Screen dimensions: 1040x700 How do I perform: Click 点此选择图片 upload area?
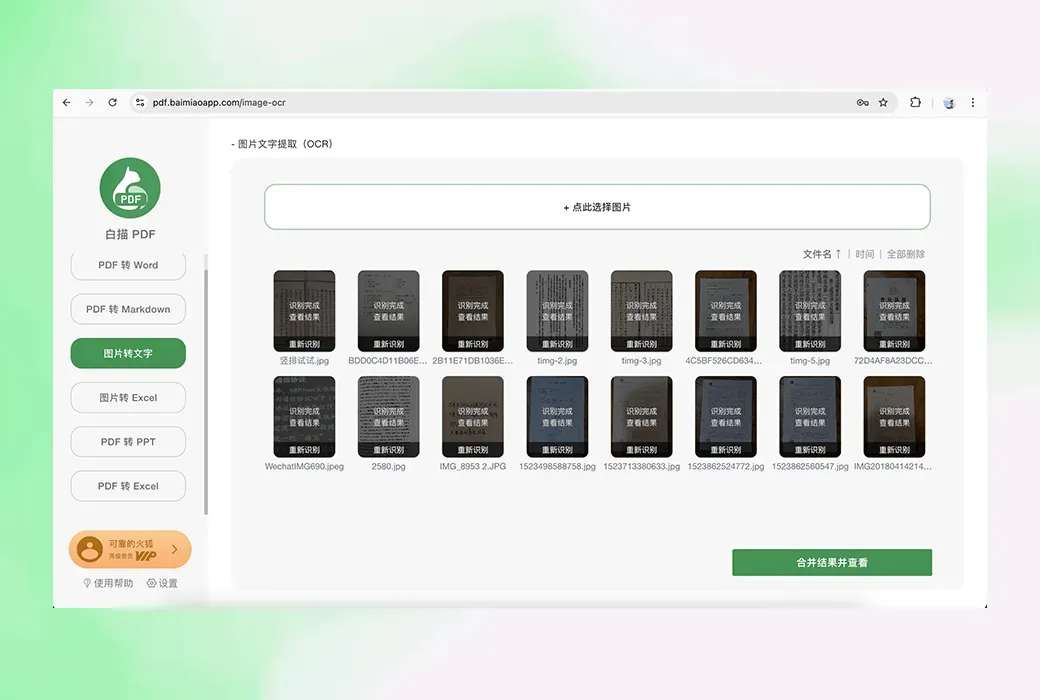tap(597, 207)
